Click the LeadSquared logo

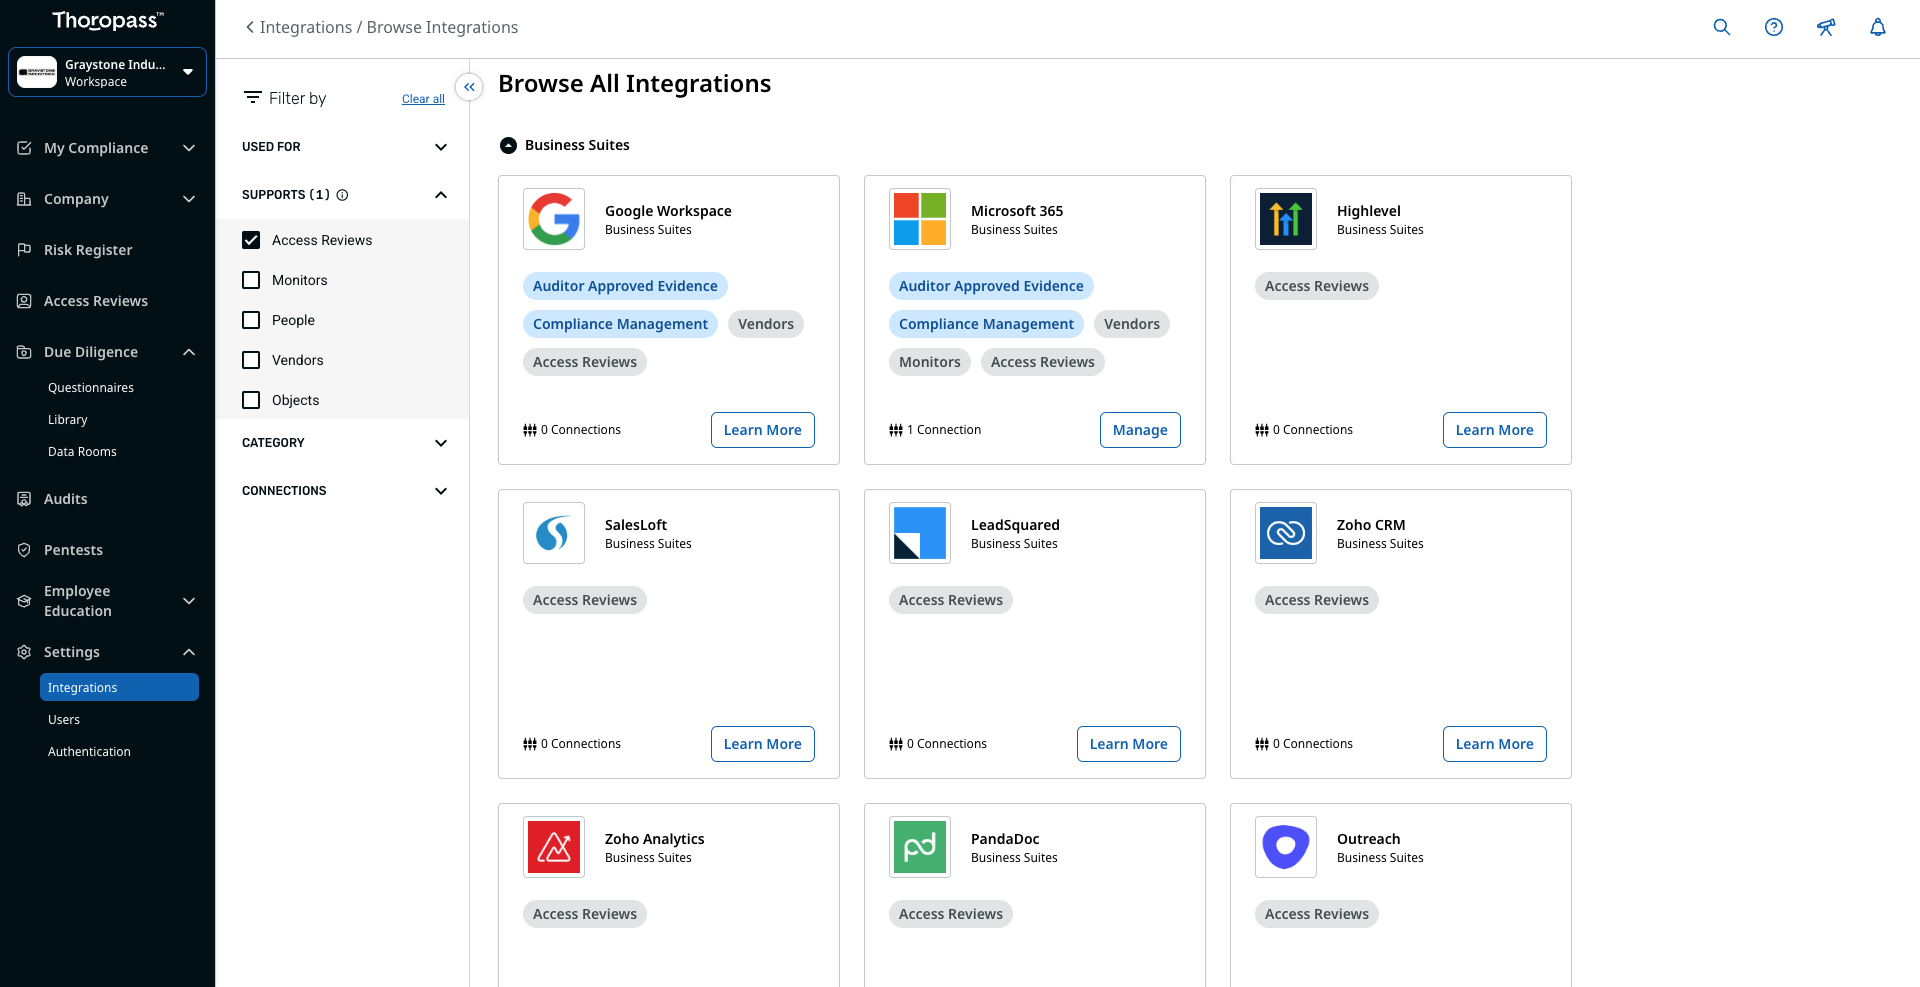tap(920, 533)
